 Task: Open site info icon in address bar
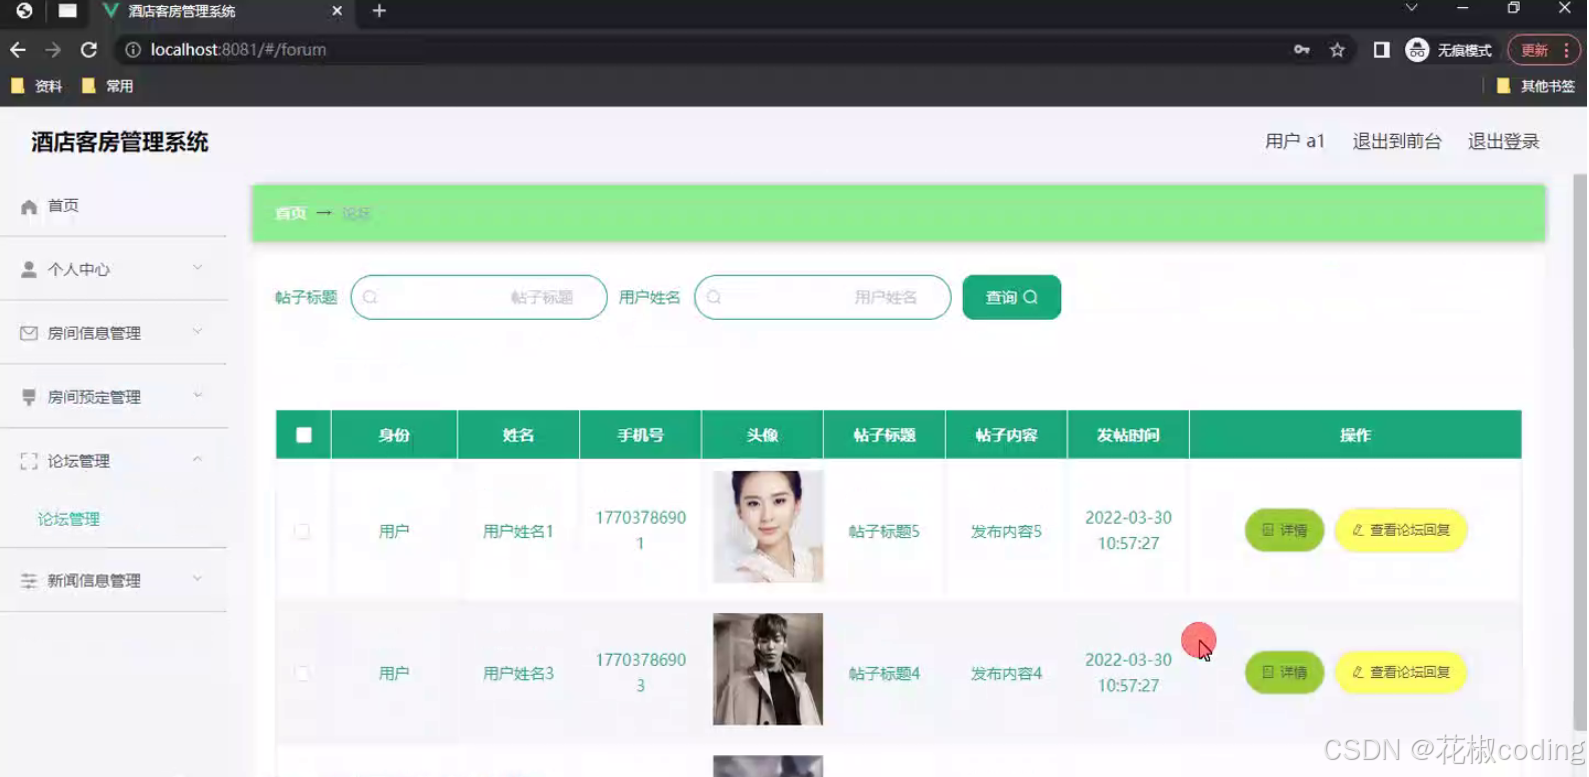(x=132, y=49)
